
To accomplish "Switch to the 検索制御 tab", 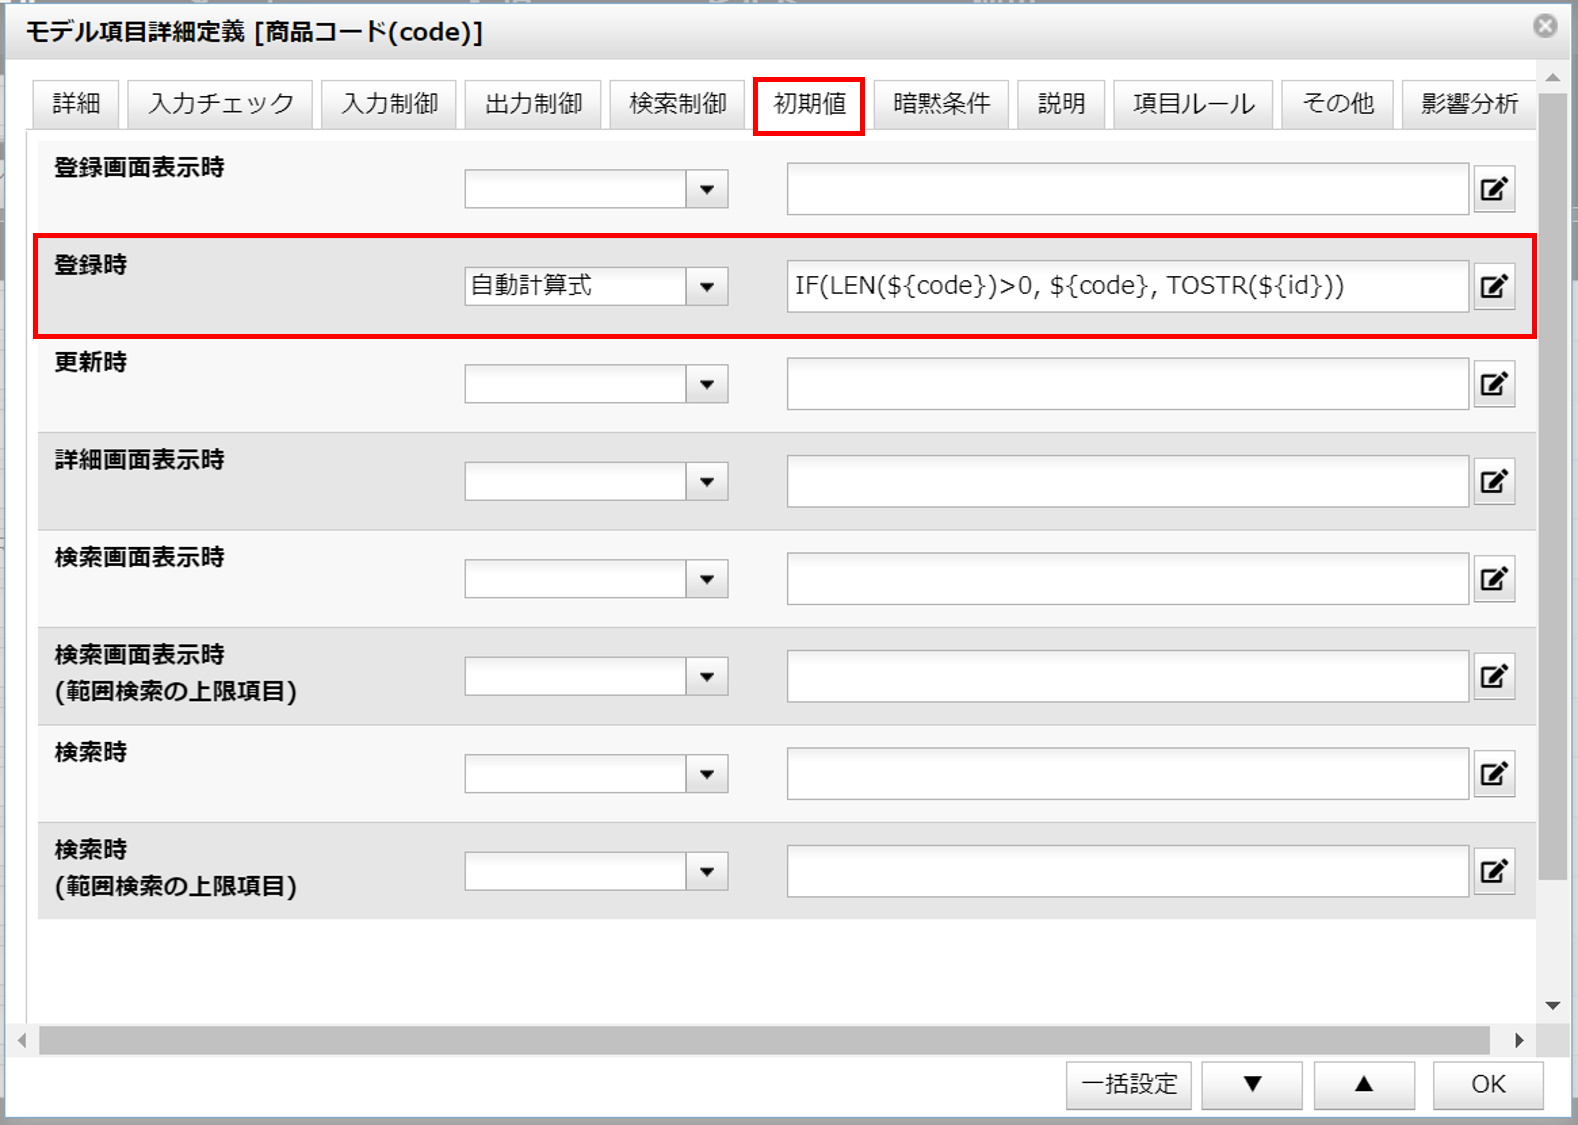I will point(677,104).
